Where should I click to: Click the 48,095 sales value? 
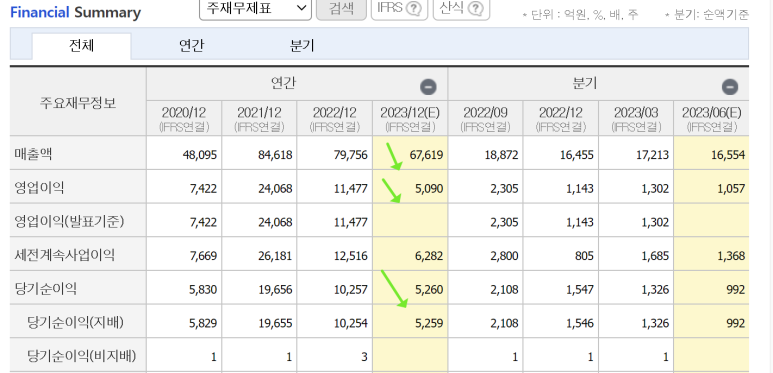(x=200, y=155)
